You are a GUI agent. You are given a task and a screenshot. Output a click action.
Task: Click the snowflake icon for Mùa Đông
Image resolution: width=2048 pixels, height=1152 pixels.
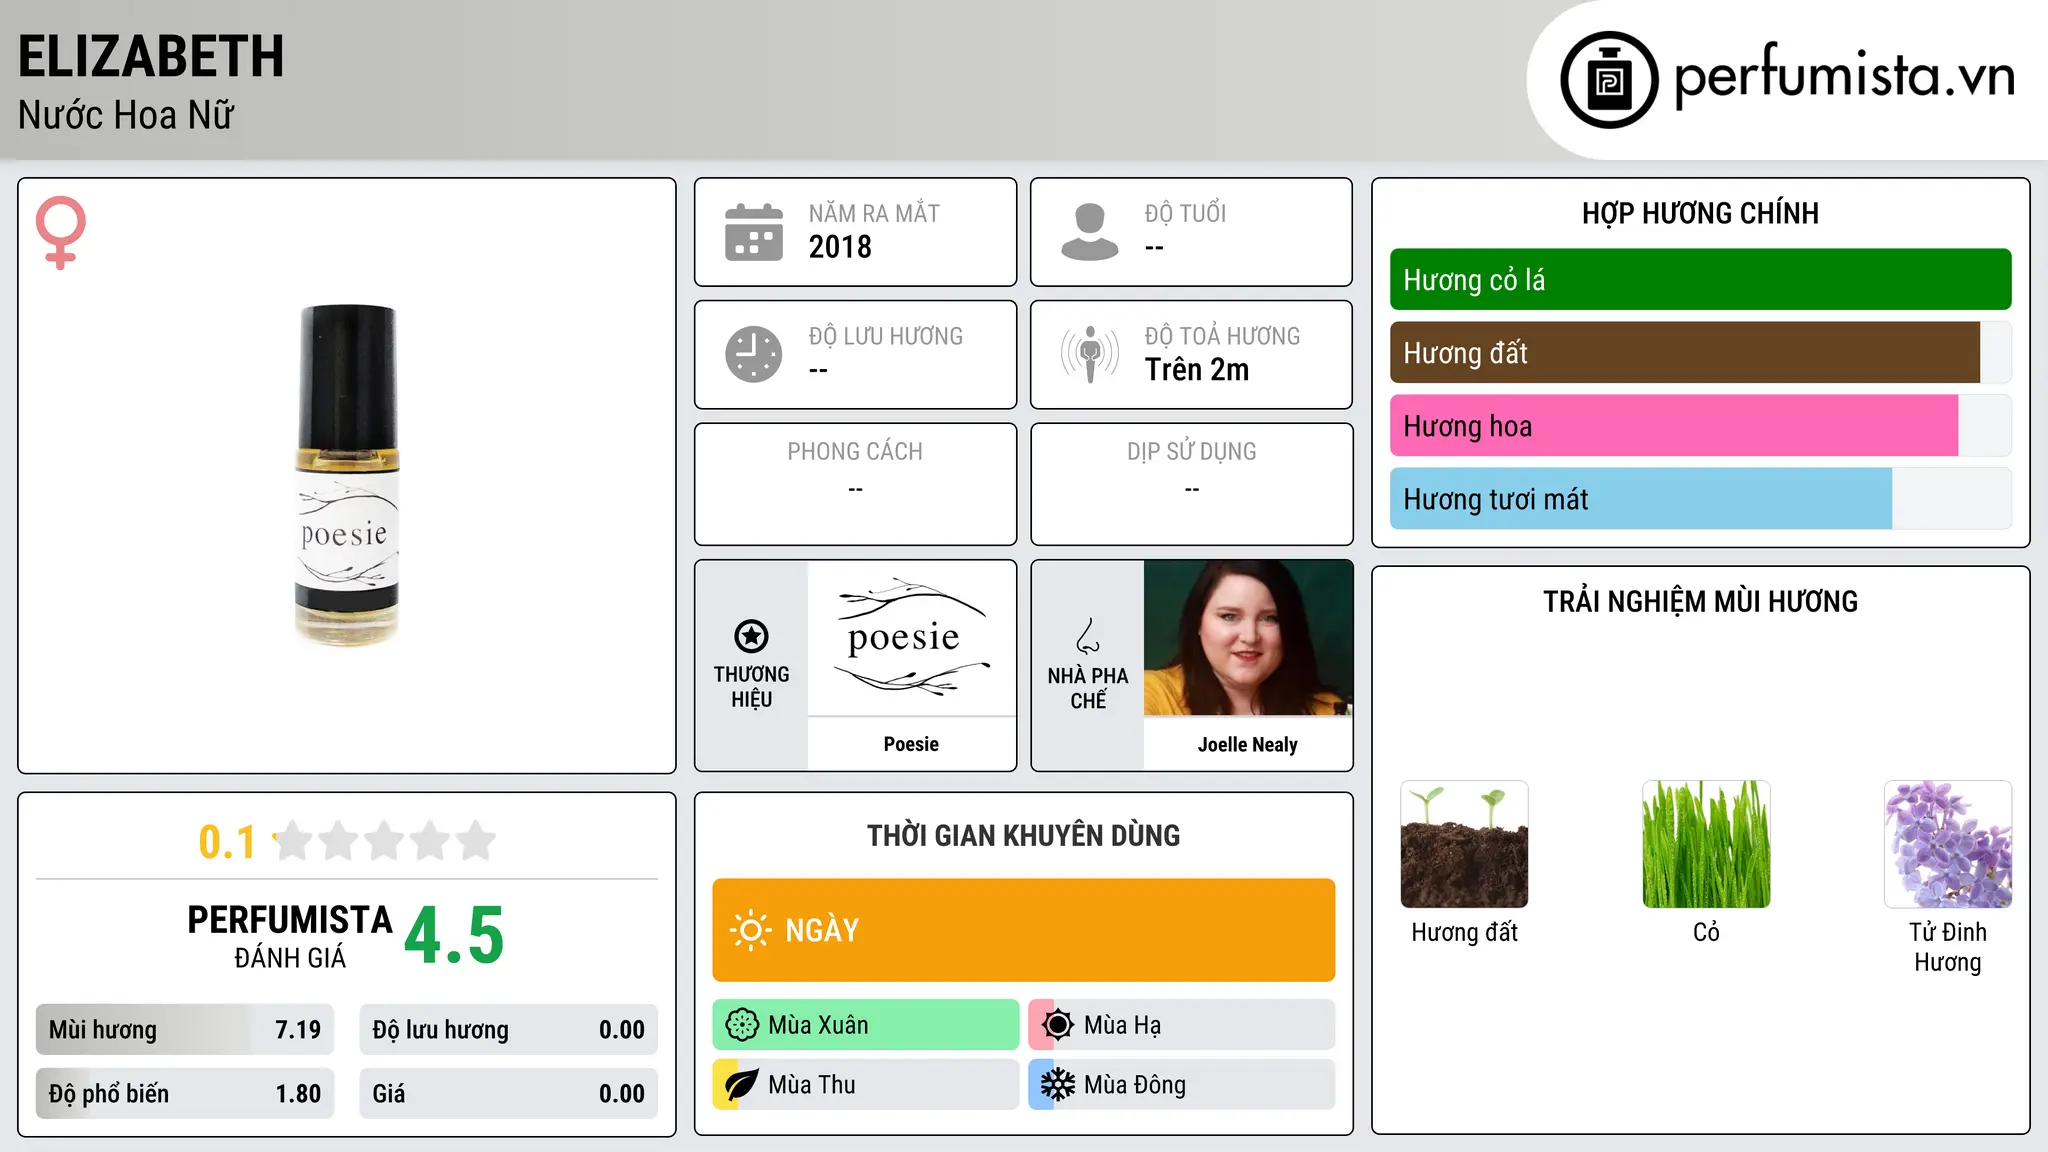tap(1058, 1085)
